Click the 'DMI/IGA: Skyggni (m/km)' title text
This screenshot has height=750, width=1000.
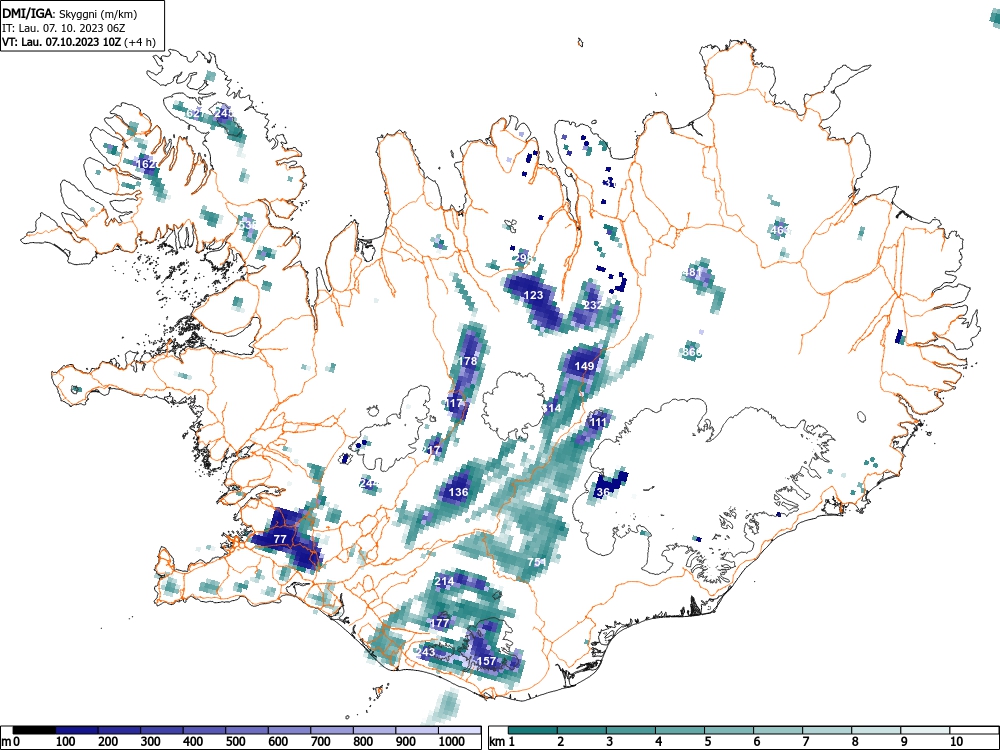coord(70,13)
